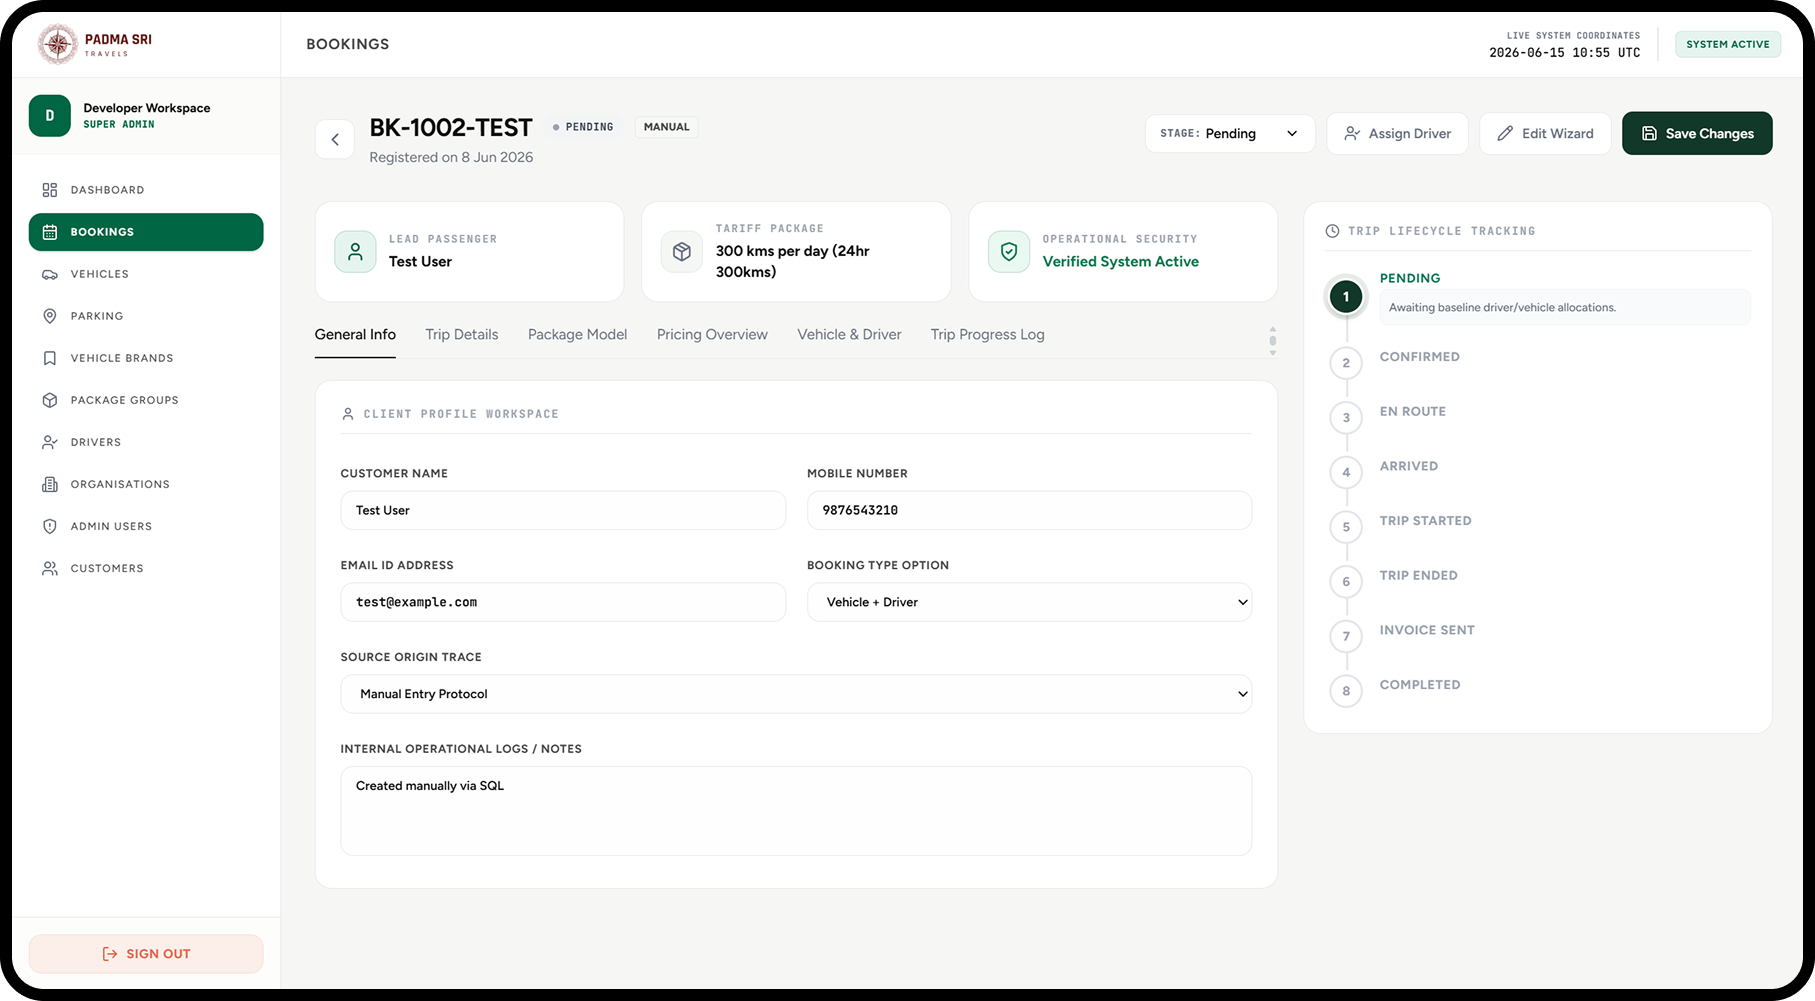This screenshot has height=1001, width=1815.
Task: Open the Source Origin Trace dropdown
Action: tap(796, 694)
